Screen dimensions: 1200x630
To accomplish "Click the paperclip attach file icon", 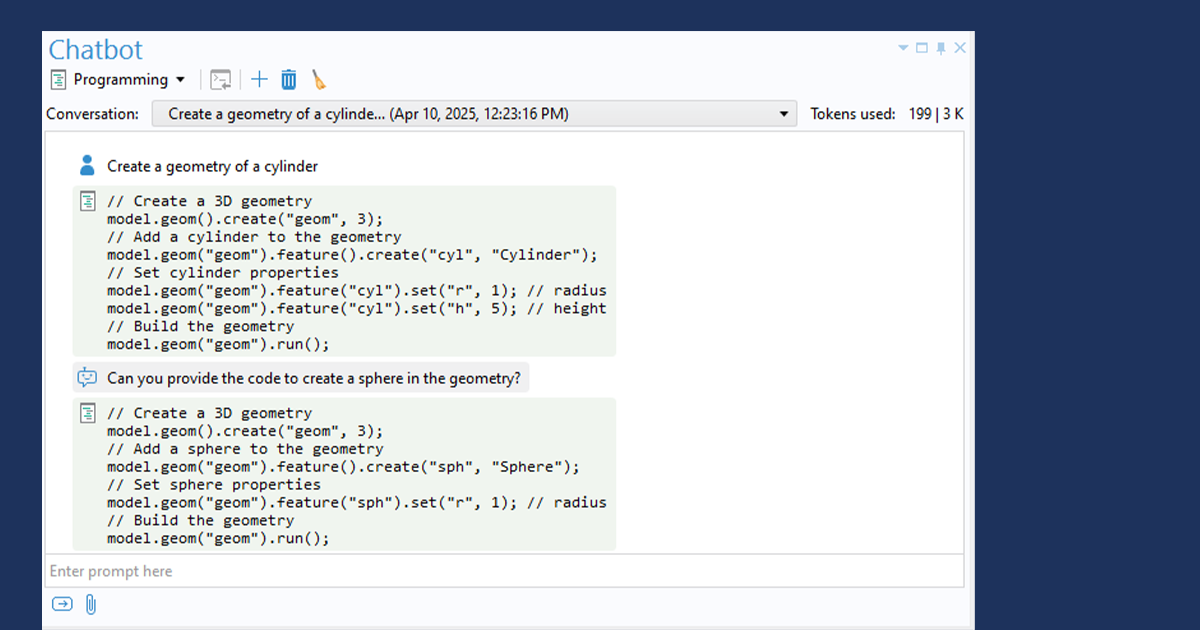I will coord(90,604).
